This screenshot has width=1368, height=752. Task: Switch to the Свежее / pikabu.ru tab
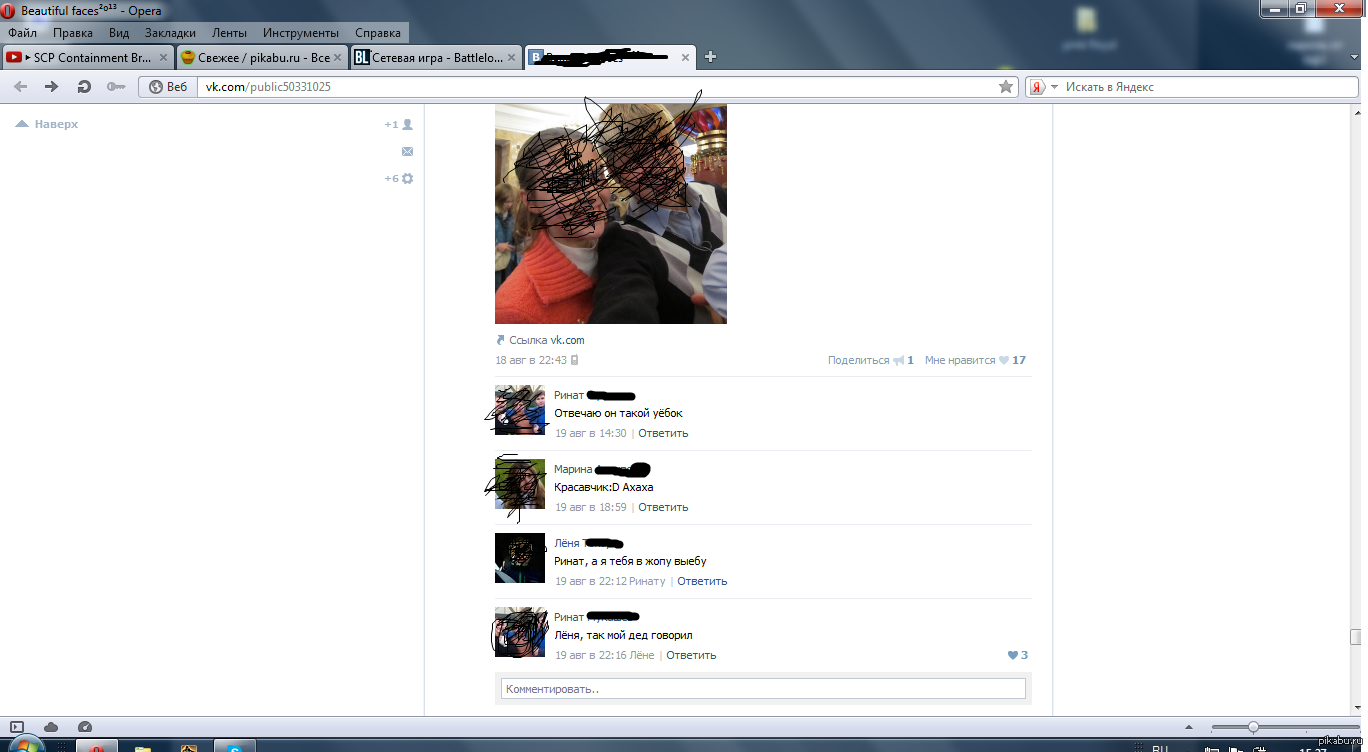coord(262,57)
